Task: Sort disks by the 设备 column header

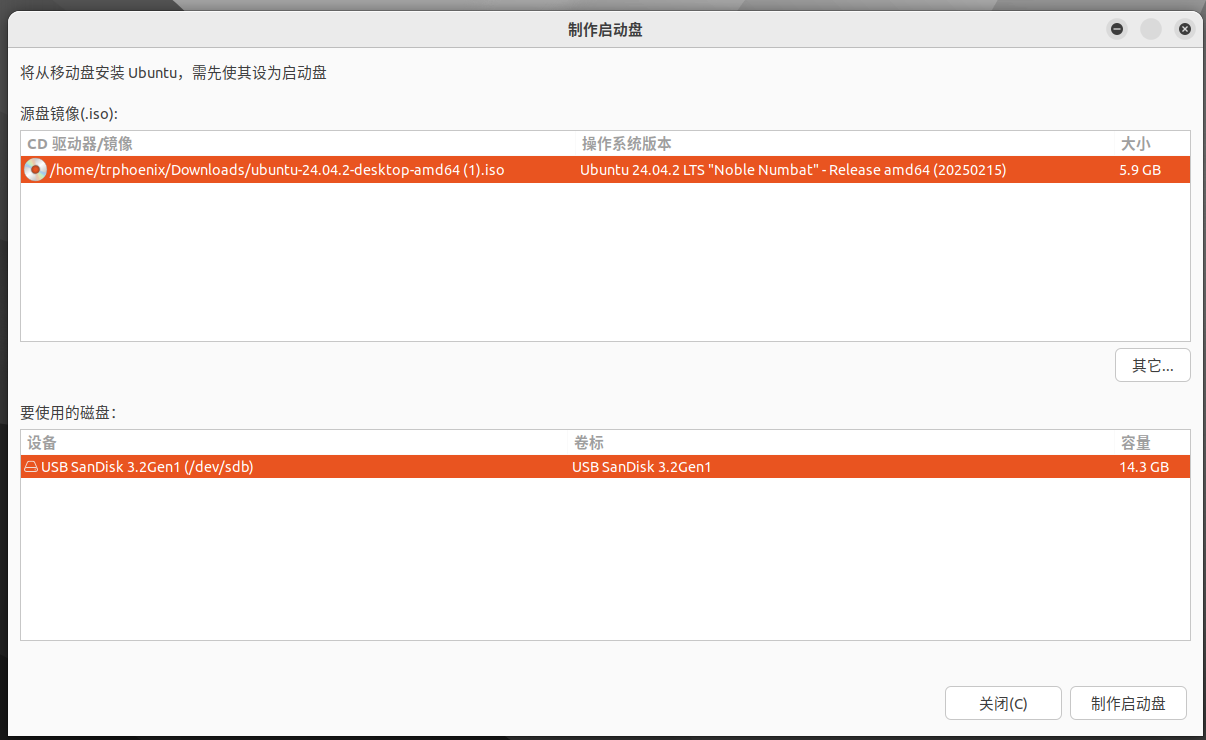Action: pyautogui.click(x=42, y=443)
